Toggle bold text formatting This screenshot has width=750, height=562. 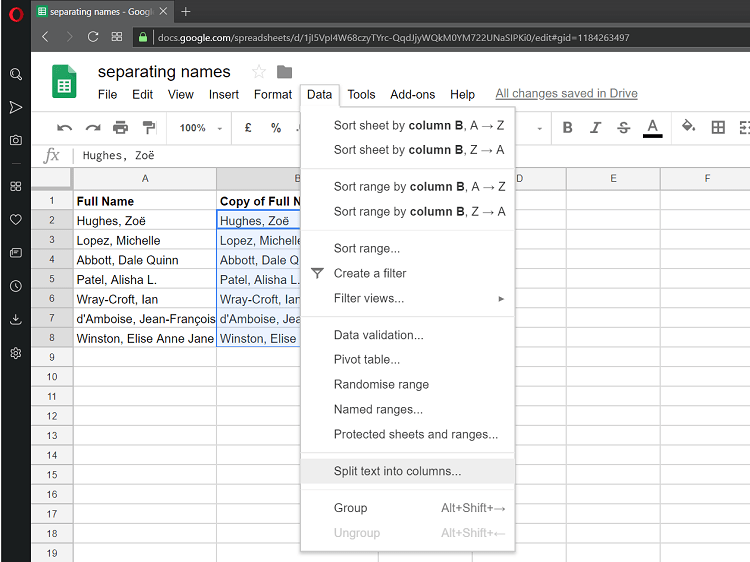point(568,127)
